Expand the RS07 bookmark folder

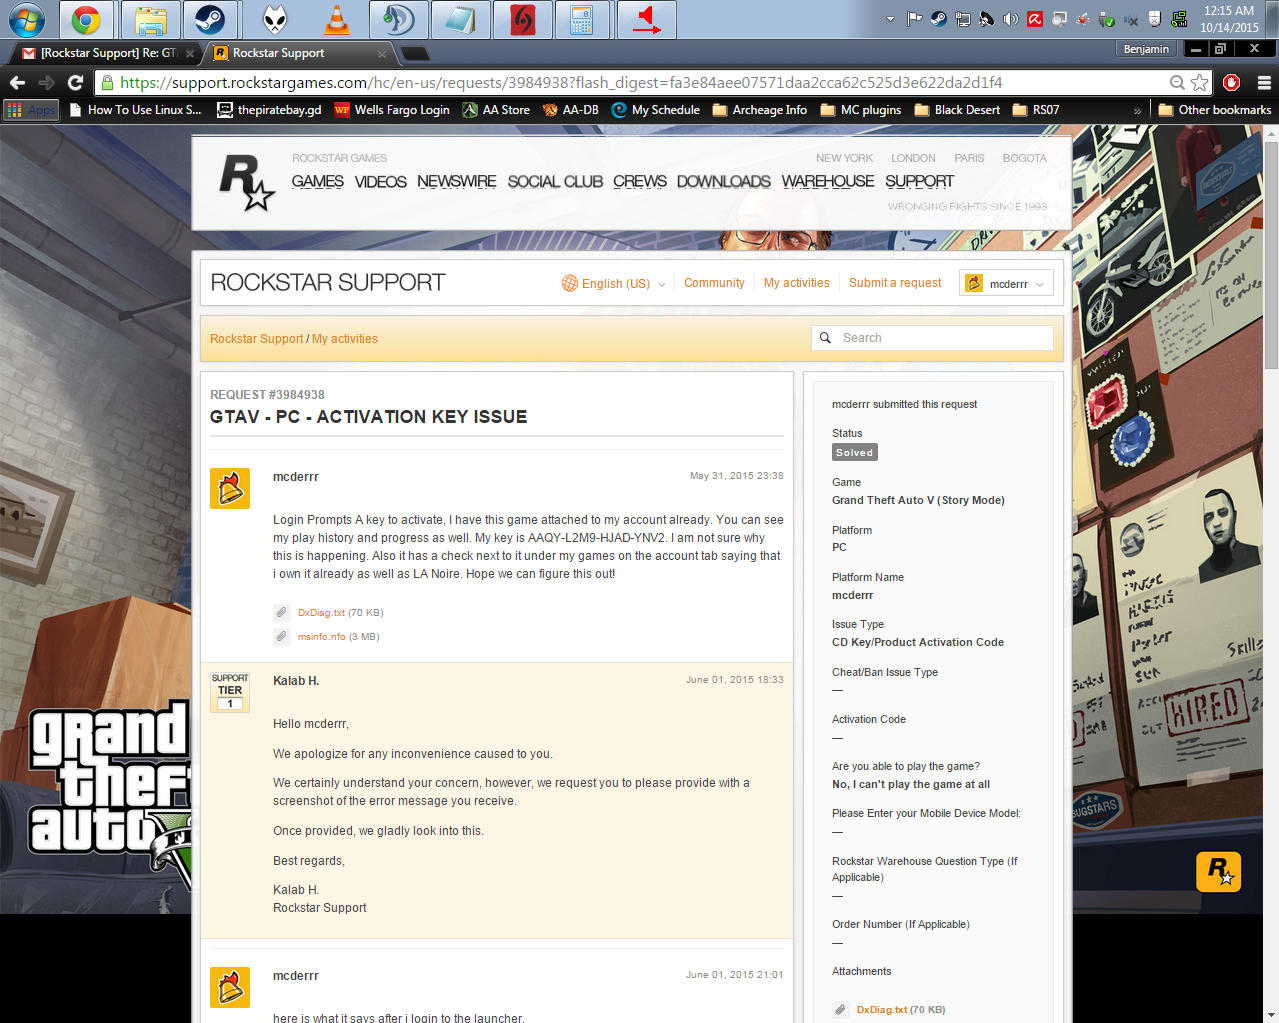tap(1035, 110)
